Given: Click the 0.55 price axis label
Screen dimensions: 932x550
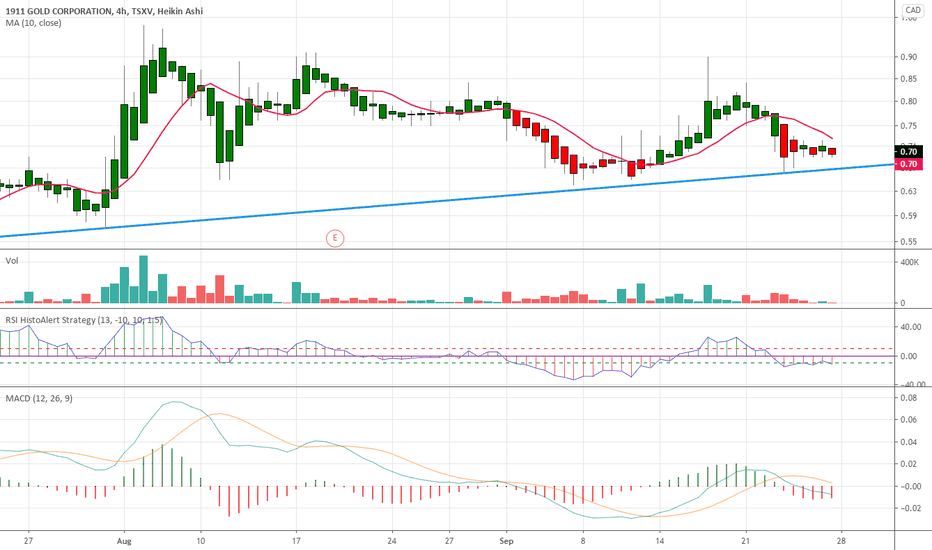Looking at the screenshot, I should click(x=908, y=242).
